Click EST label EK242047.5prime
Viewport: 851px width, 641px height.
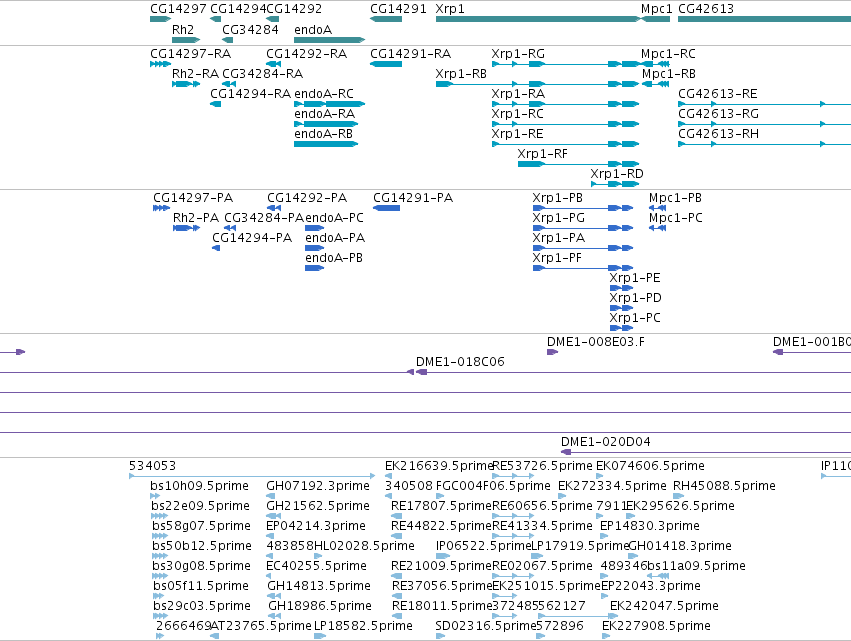click(x=664, y=607)
